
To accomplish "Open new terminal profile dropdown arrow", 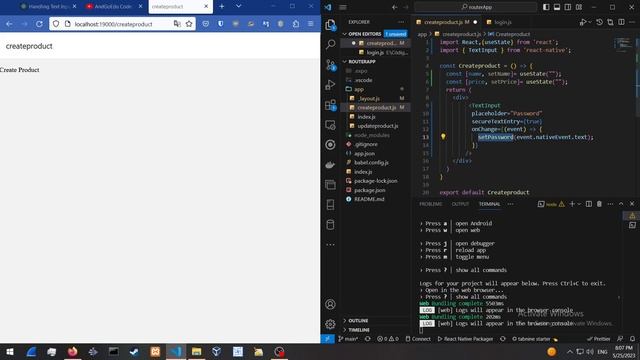I will (578, 204).
